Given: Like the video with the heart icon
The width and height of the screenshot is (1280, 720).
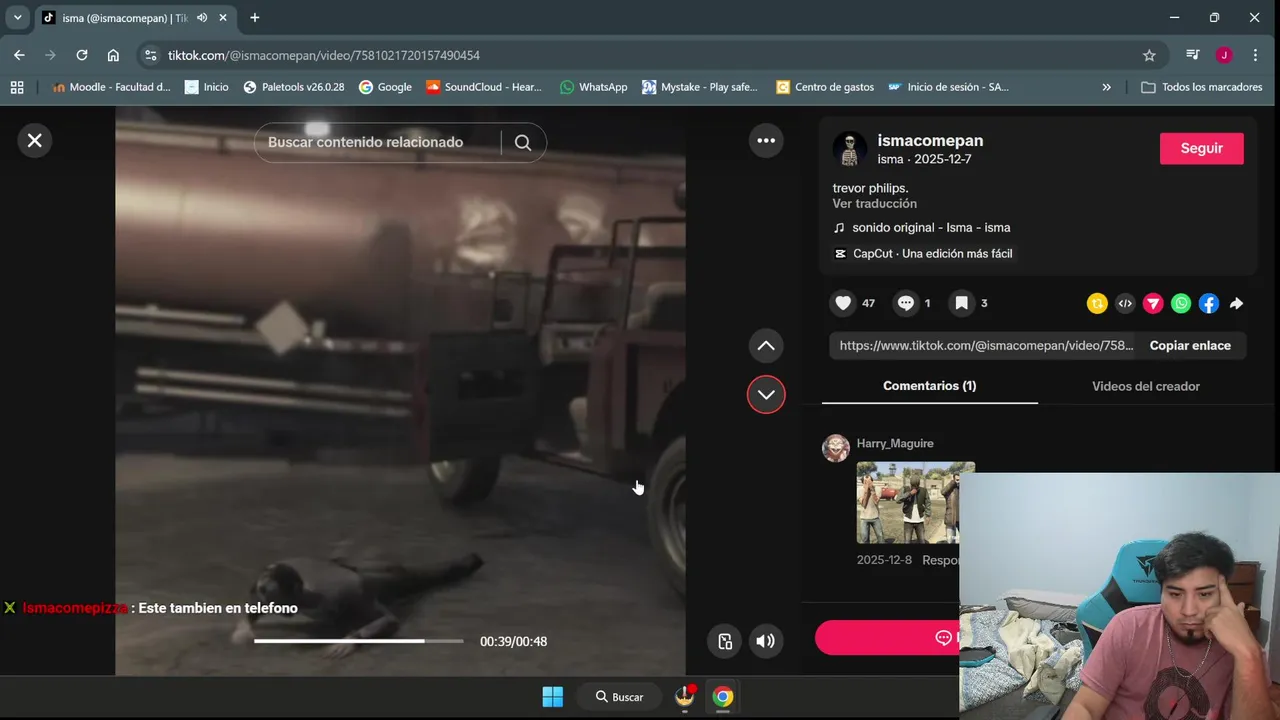Looking at the screenshot, I should pos(843,303).
